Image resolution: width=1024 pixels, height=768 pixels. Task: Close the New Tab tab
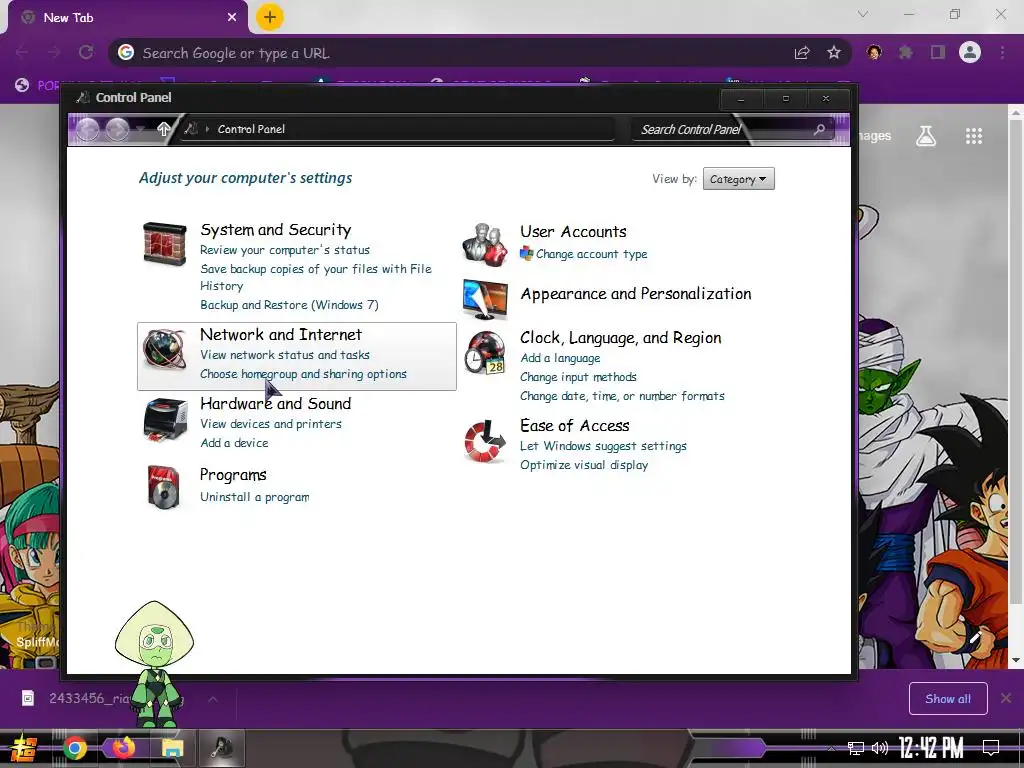coord(232,18)
